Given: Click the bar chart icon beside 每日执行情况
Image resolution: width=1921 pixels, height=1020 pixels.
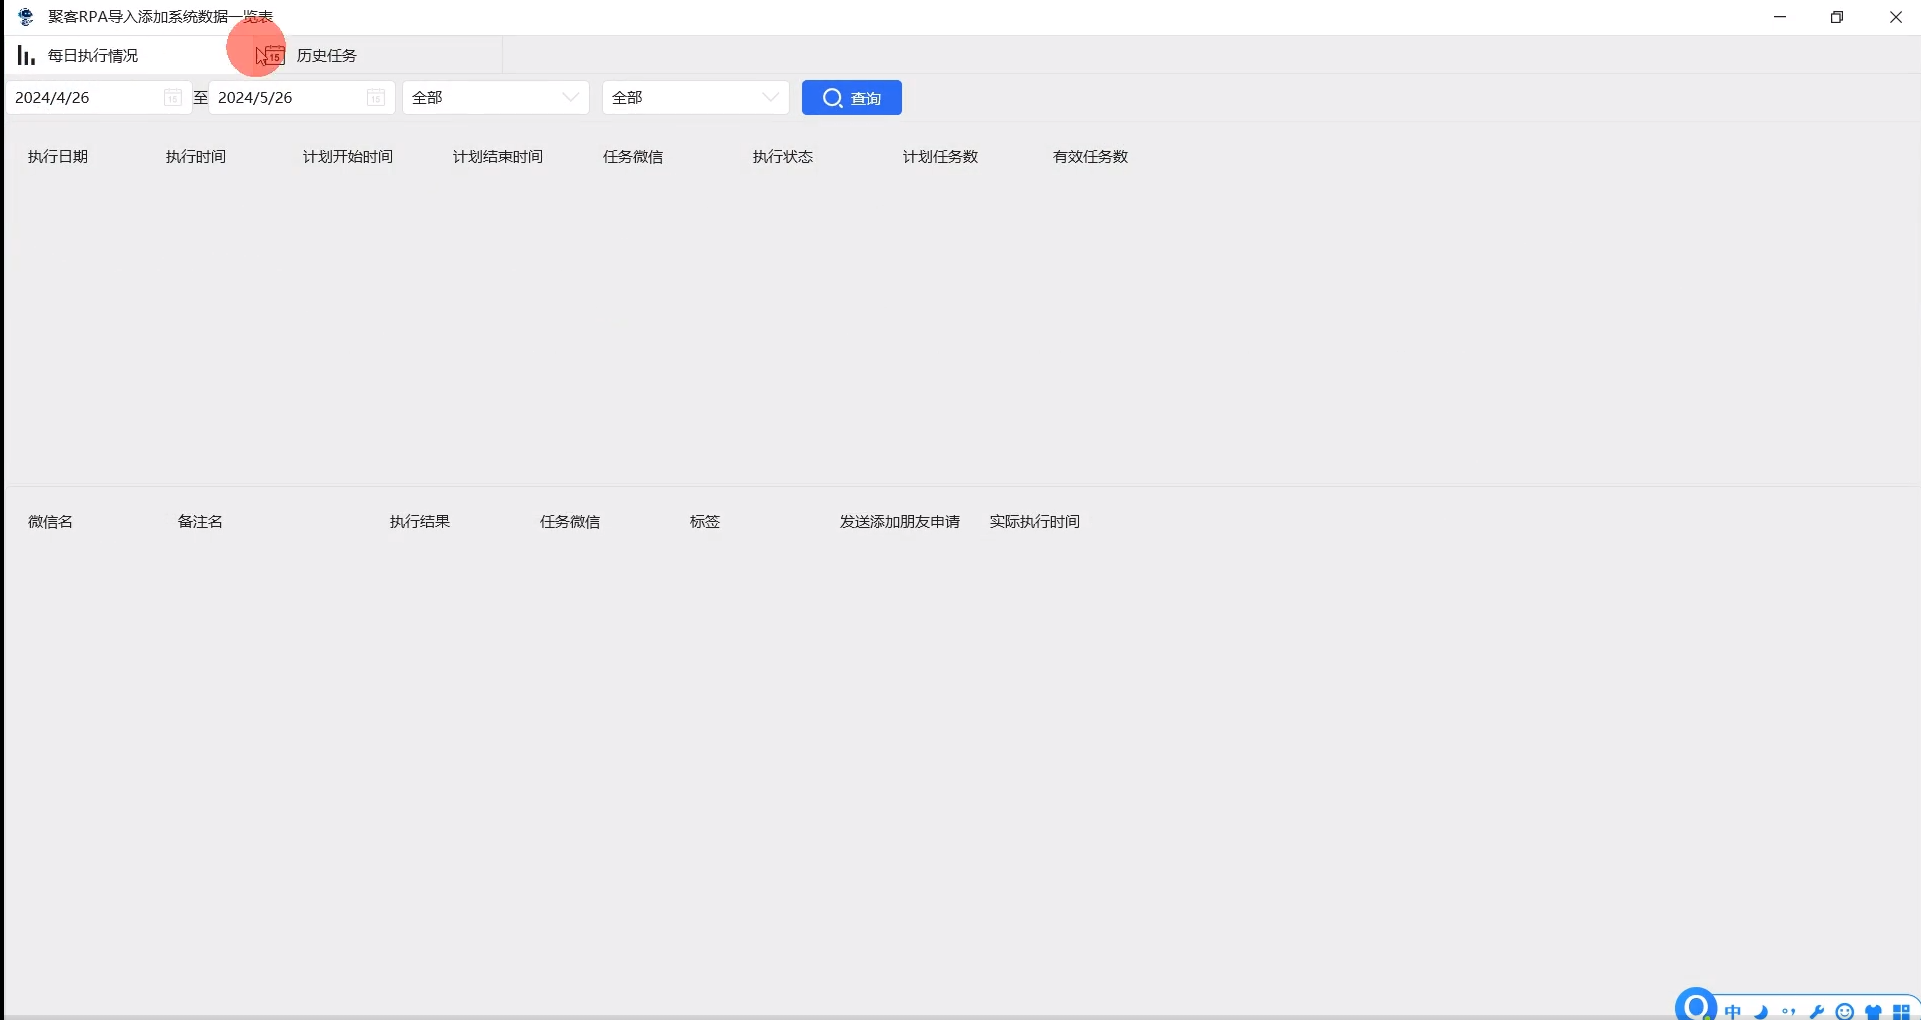Looking at the screenshot, I should pos(24,55).
